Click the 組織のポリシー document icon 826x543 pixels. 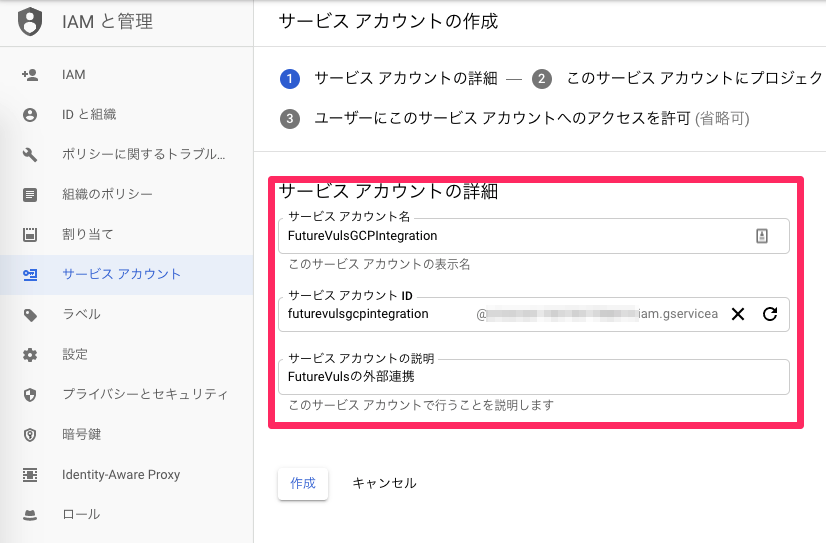tap(30, 194)
